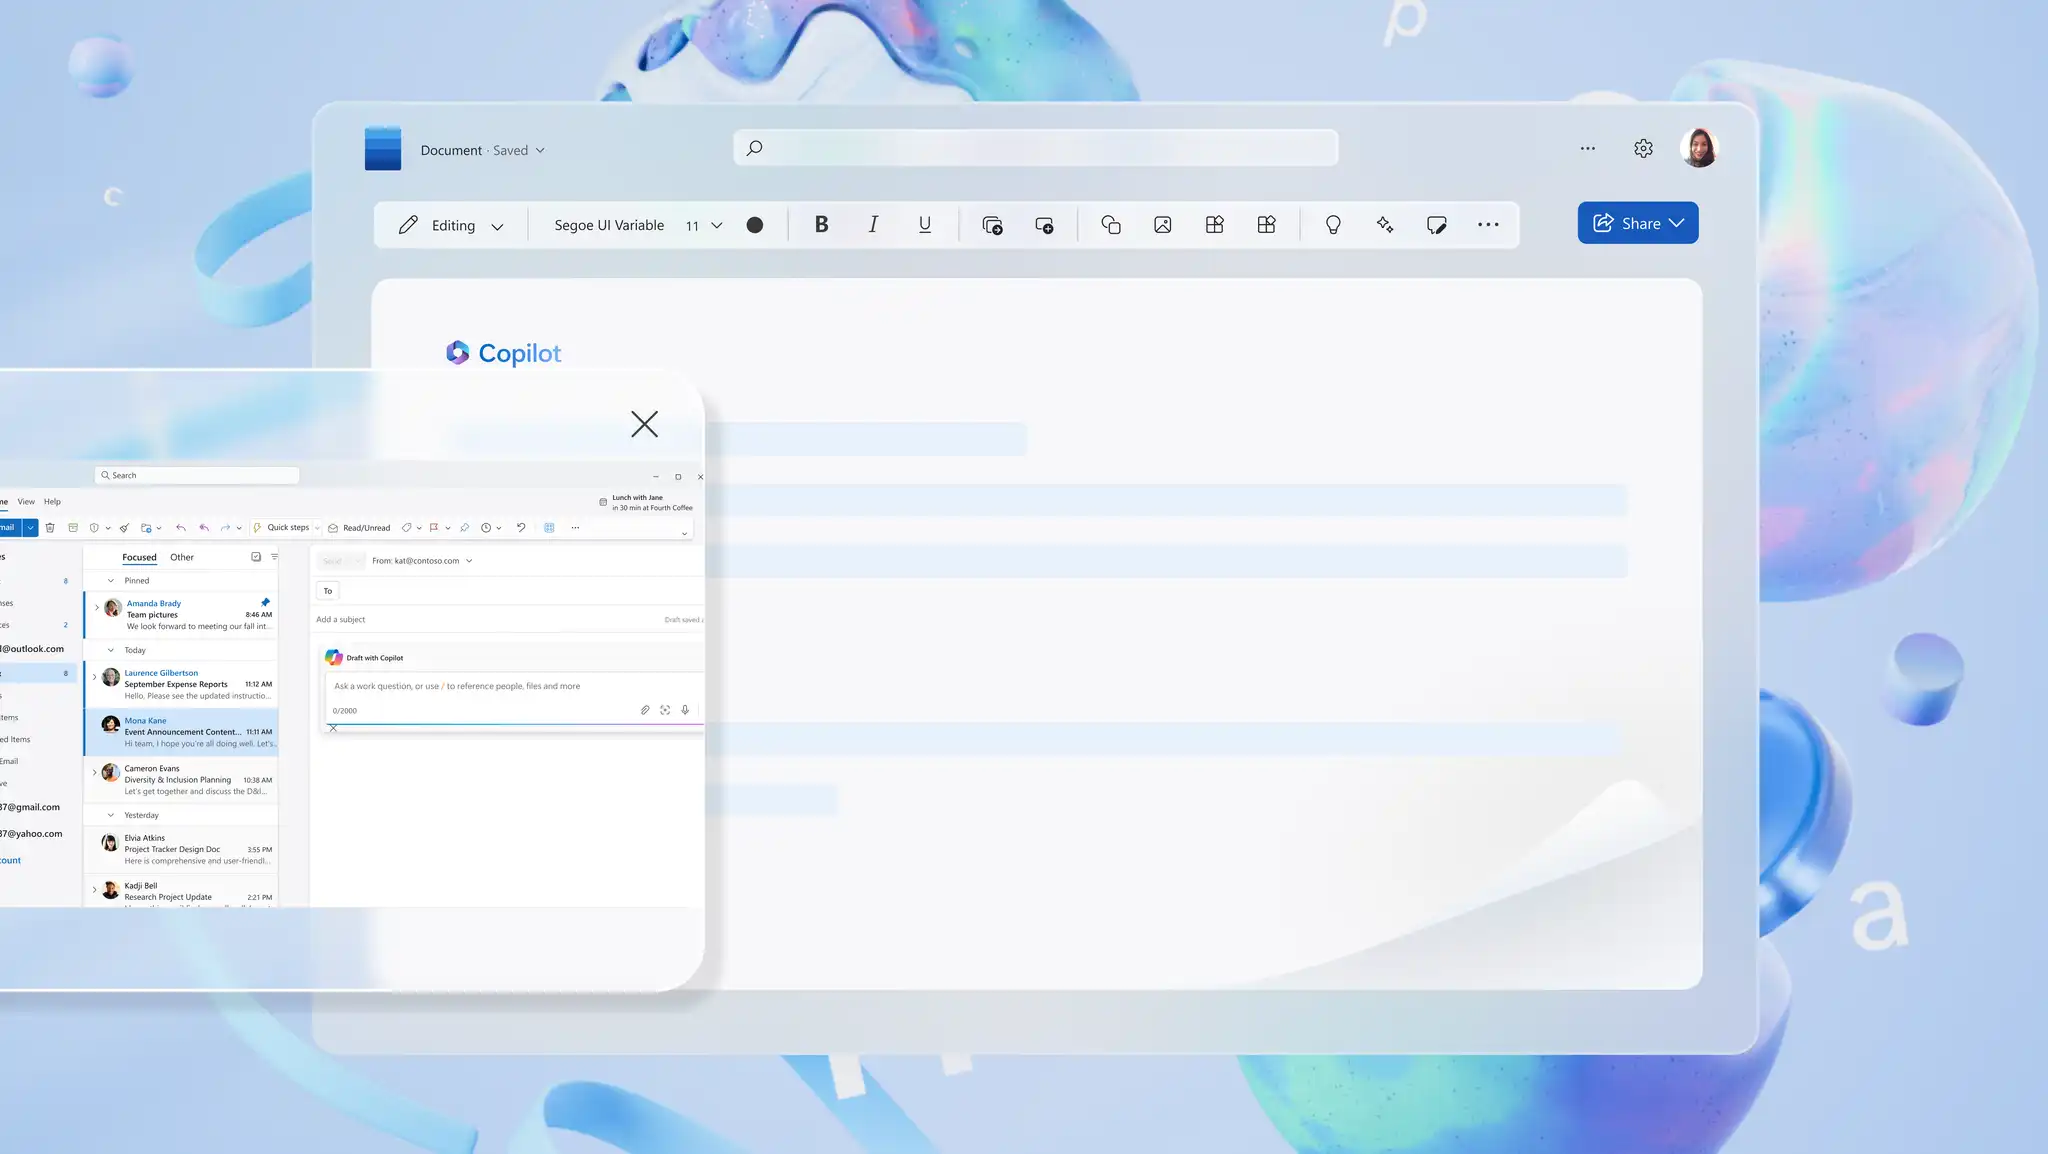Open toolbar overflow three-dots menu
The image size is (2048, 1154).
click(x=1488, y=225)
